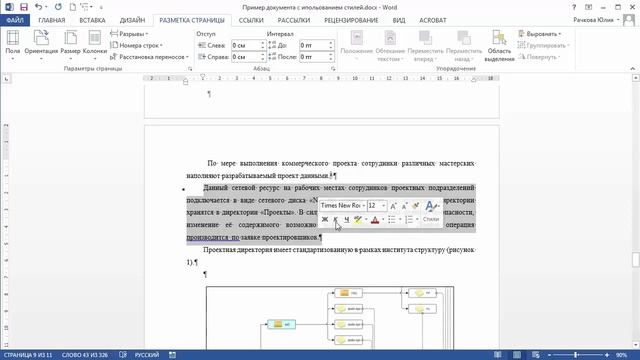Open the Times New Roman font dropdown
Screen dimensions: 640x360
click(x=364, y=206)
